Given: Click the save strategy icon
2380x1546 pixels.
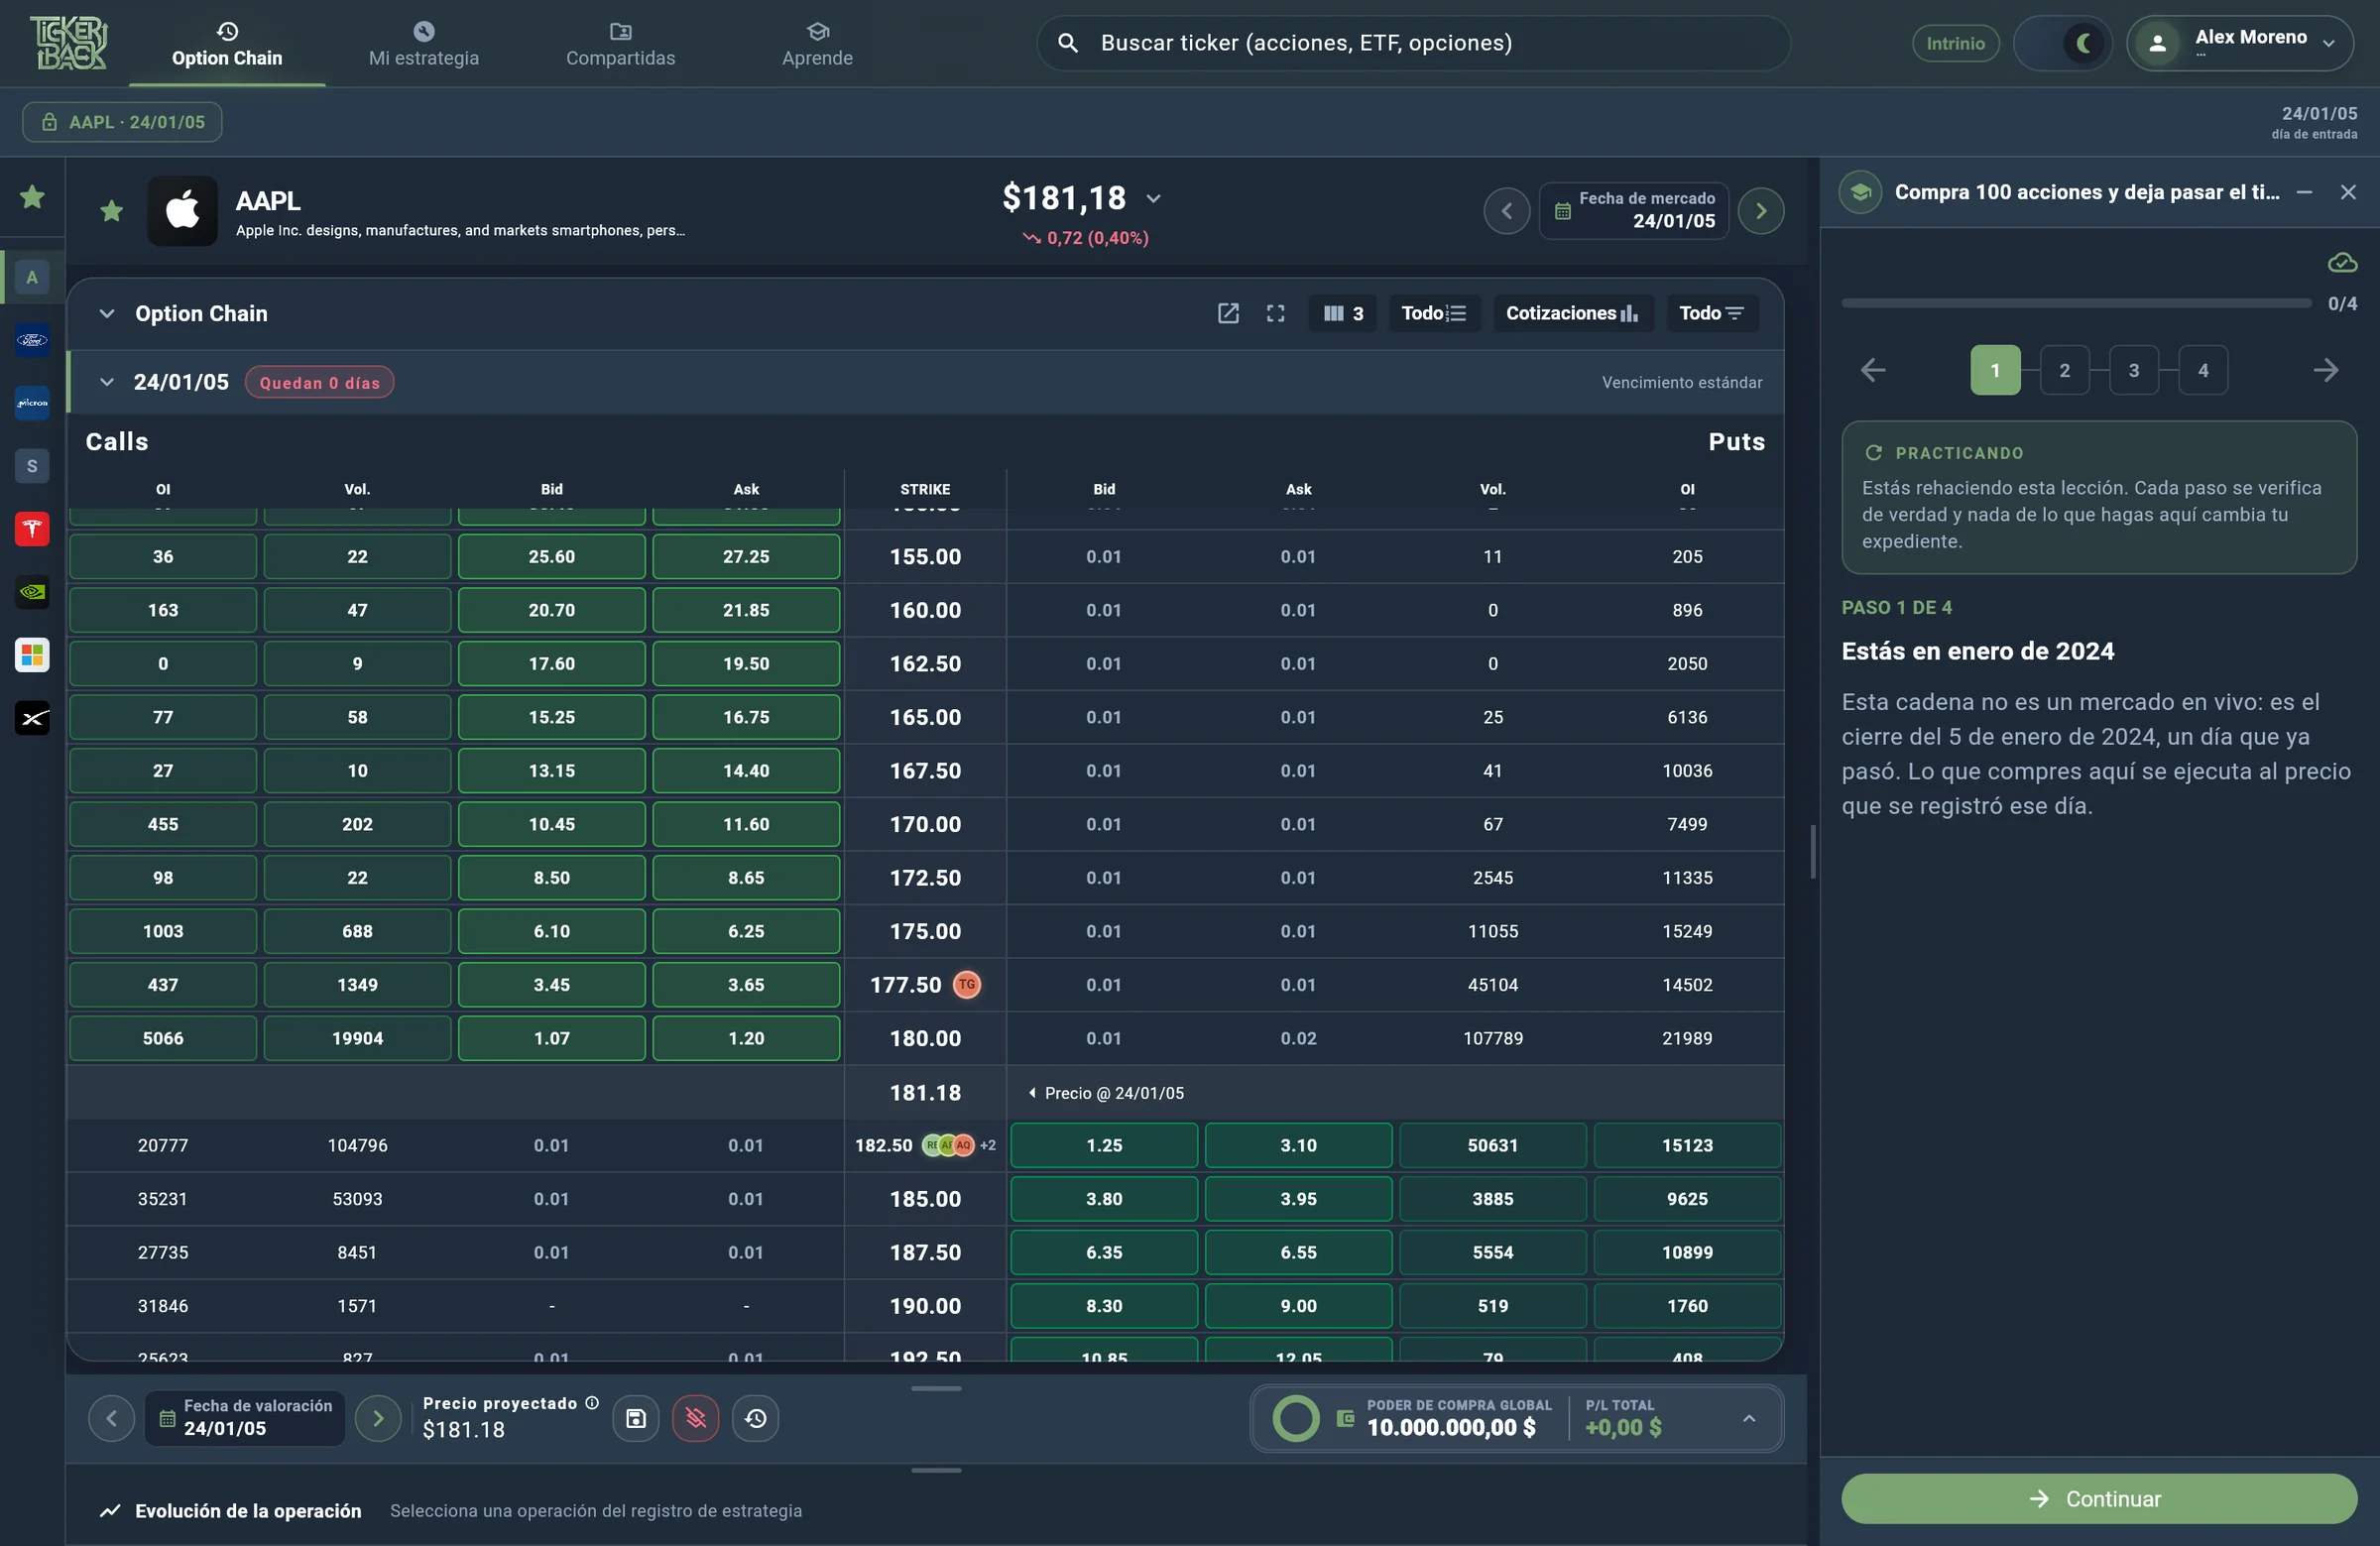Looking at the screenshot, I should click(x=636, y=1418).
